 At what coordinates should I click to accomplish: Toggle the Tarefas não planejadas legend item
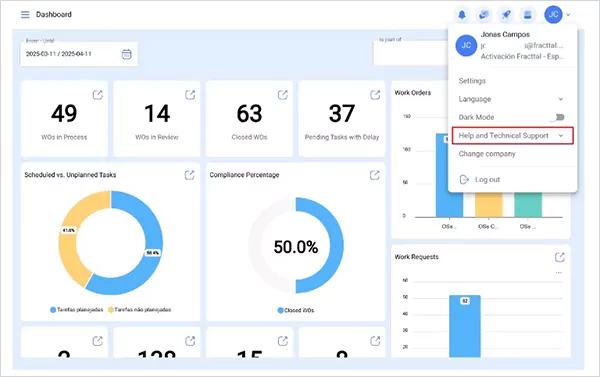[140, 310]
